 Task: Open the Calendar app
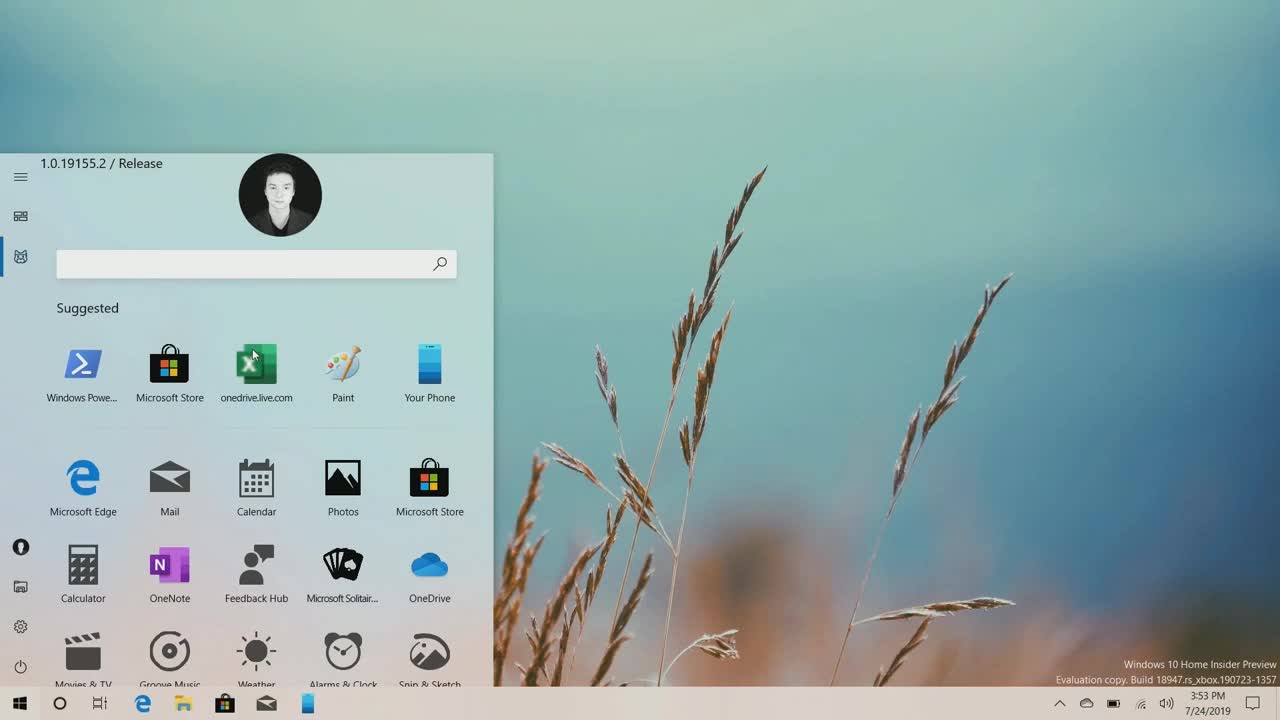(256, 488)
